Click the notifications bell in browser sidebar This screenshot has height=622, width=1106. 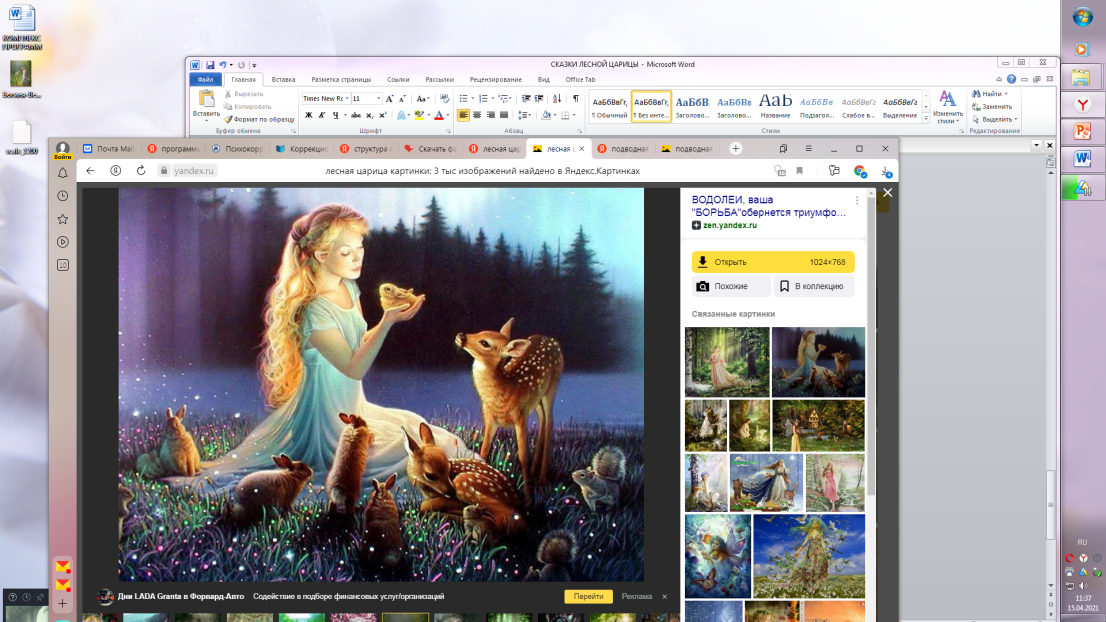pyautogui.click(x=63, y=173)
